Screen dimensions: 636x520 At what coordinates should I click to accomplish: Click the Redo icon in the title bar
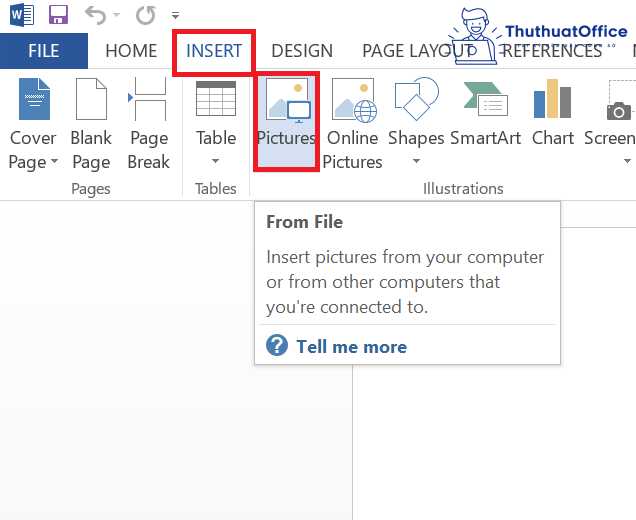[x=145, y=15]
